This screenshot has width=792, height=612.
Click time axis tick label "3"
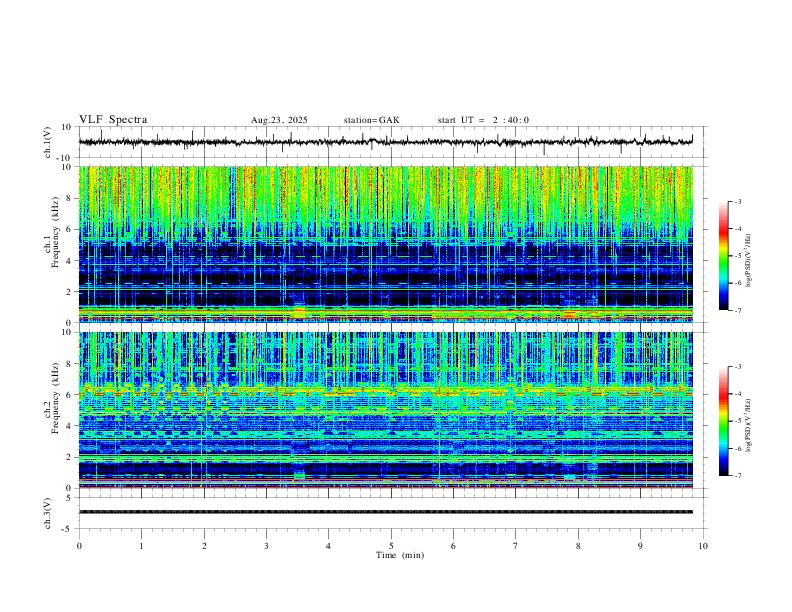coord(266,546)
